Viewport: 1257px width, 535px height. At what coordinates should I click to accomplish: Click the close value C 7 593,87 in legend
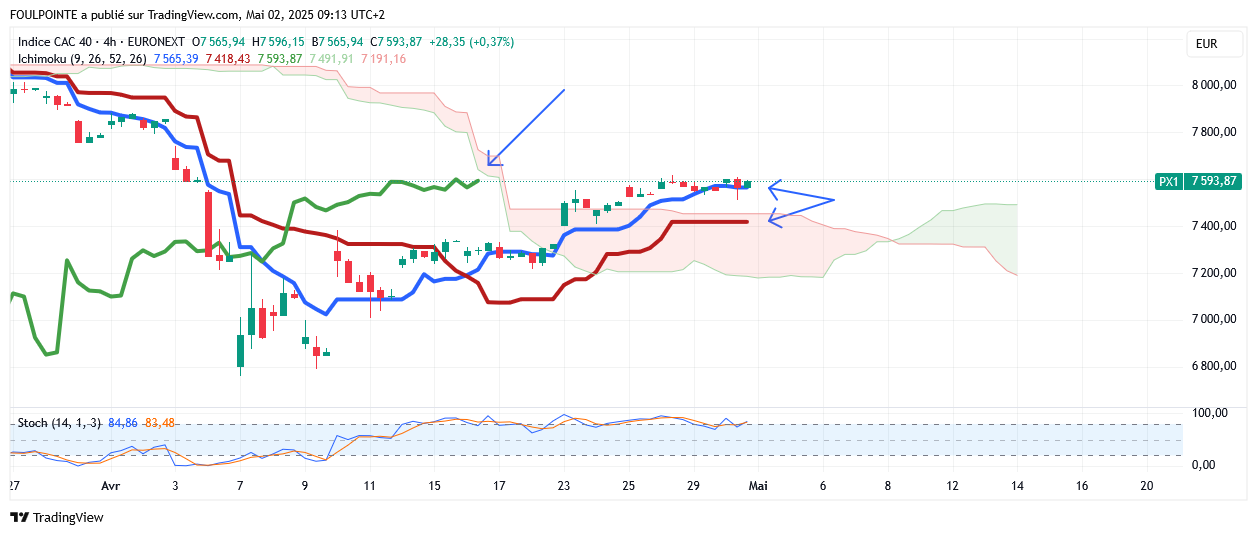[x=397, y=42]
